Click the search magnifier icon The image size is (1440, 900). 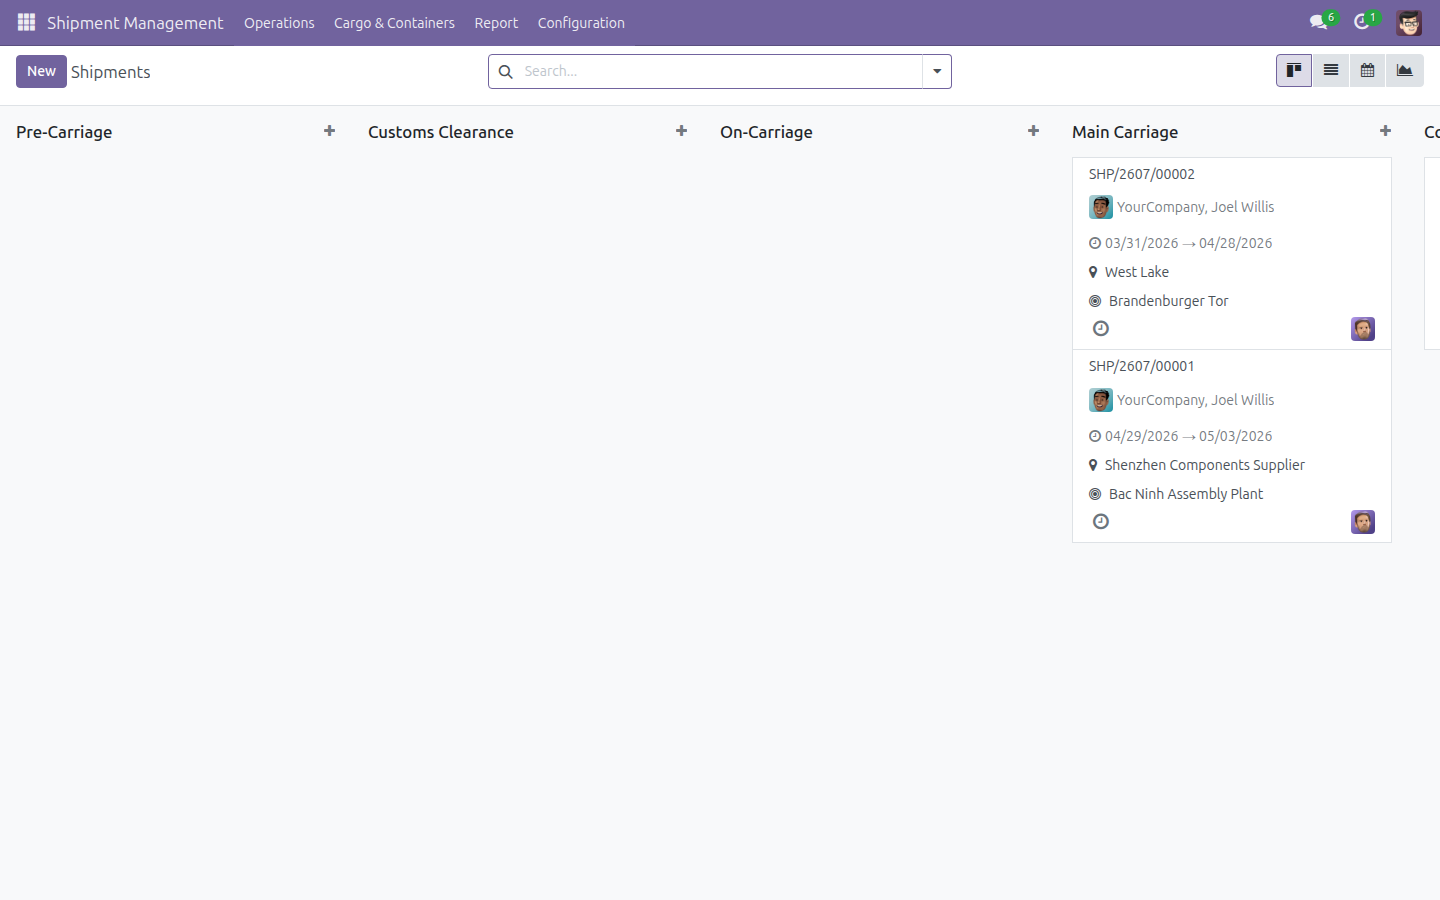pos(506,72)
